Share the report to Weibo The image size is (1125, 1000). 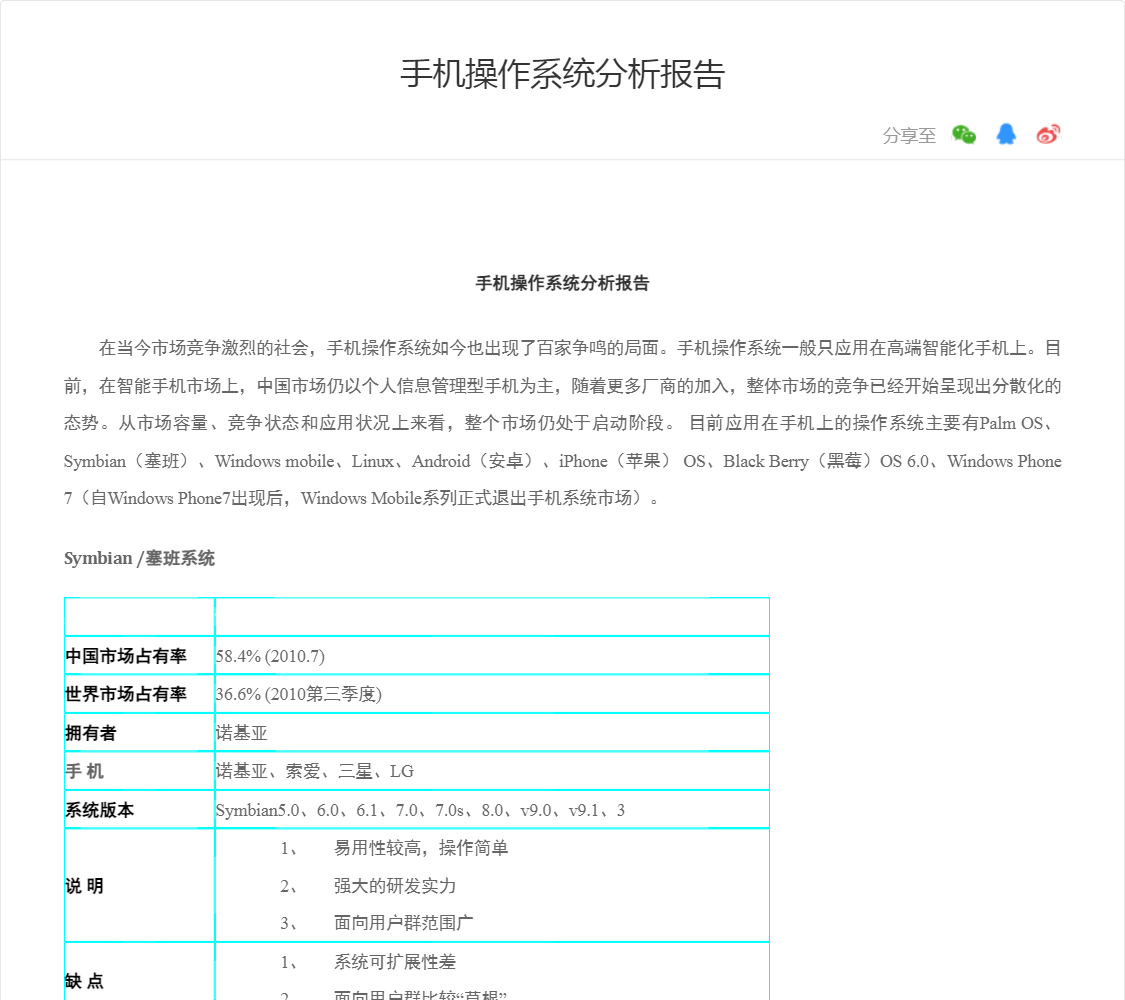click(x=1048, y=134)
